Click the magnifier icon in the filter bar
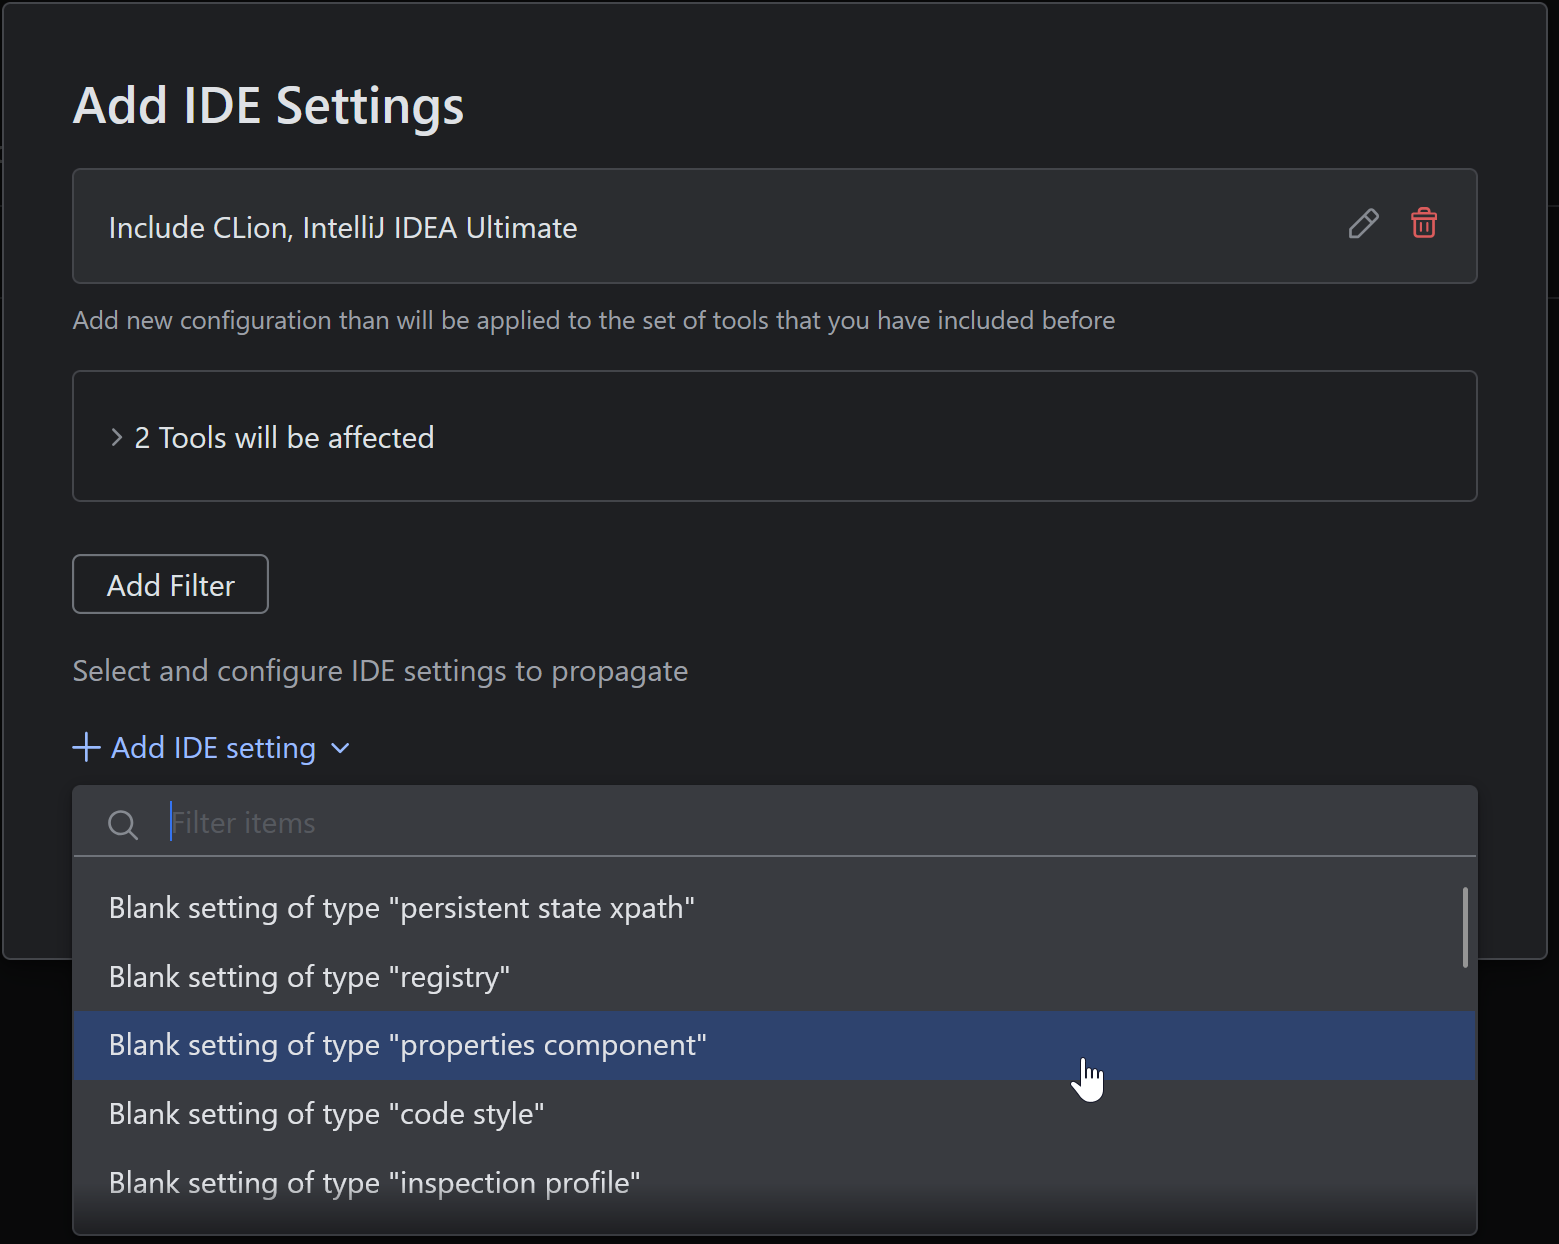 (x=122, y=824)
